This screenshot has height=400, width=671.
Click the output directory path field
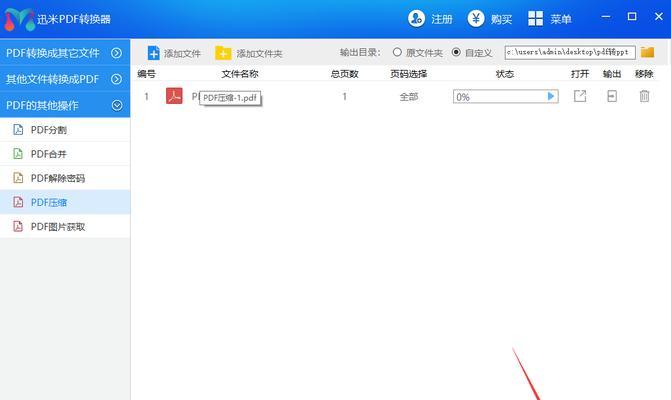tap(570, 52)
